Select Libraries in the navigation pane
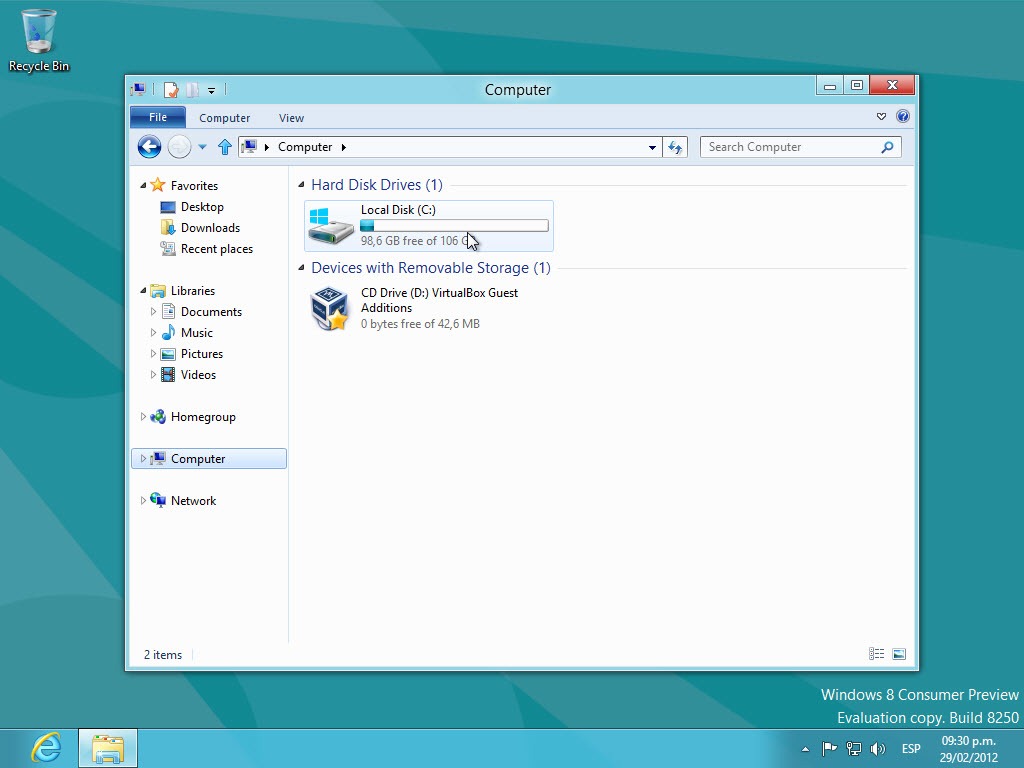The height and width of the screenshot is (768, 1024). (x=193, y=291)
